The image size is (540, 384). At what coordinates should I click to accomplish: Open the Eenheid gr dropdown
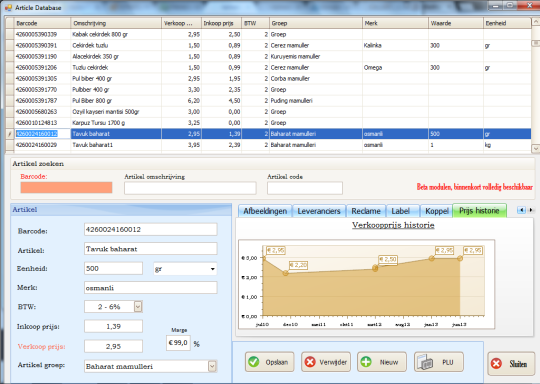pos(213,269)
